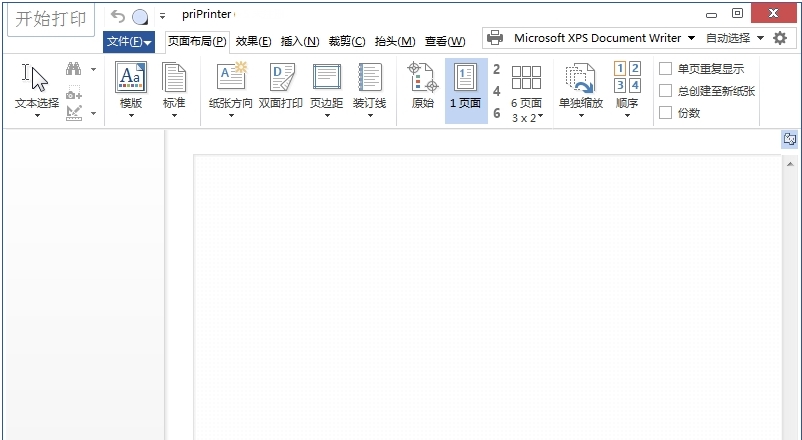The width and height of the screenshot is (802, 440).
Task: Open the 页边距 margins button
Action: 327,90
